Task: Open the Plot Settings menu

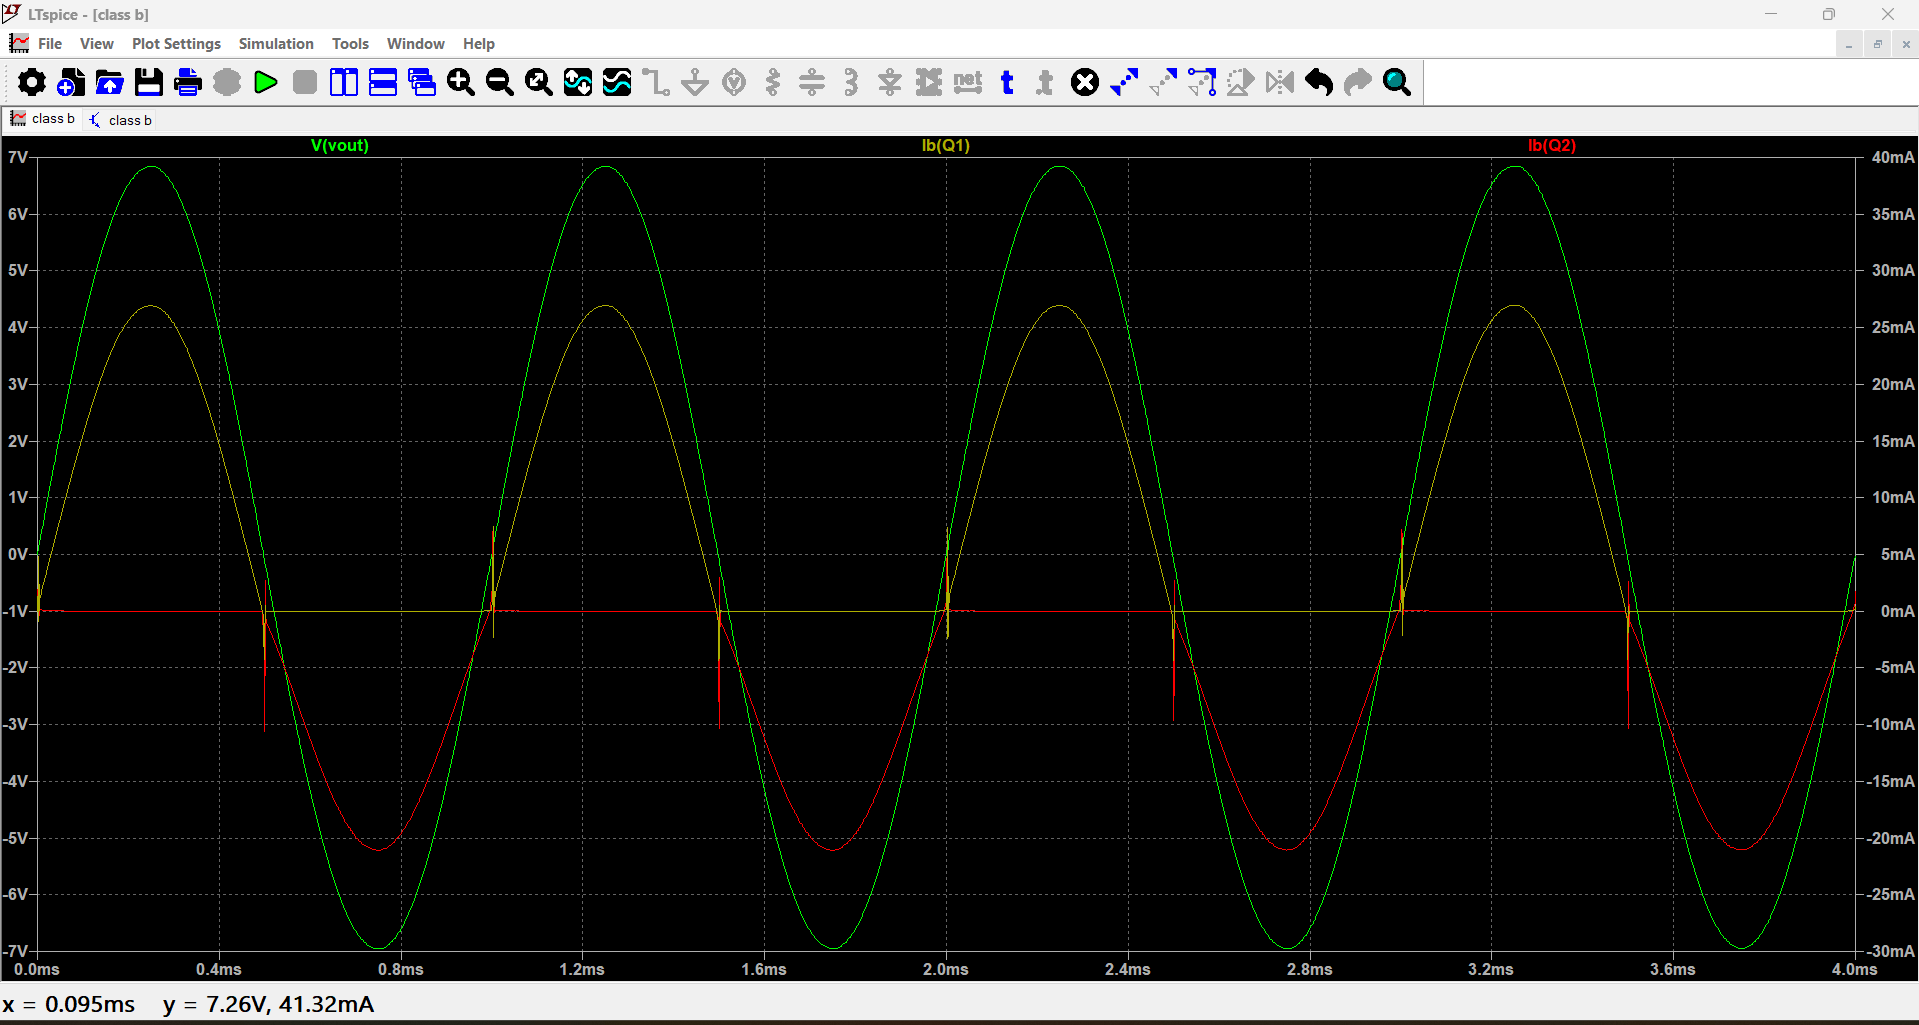Action: point(176,44)
